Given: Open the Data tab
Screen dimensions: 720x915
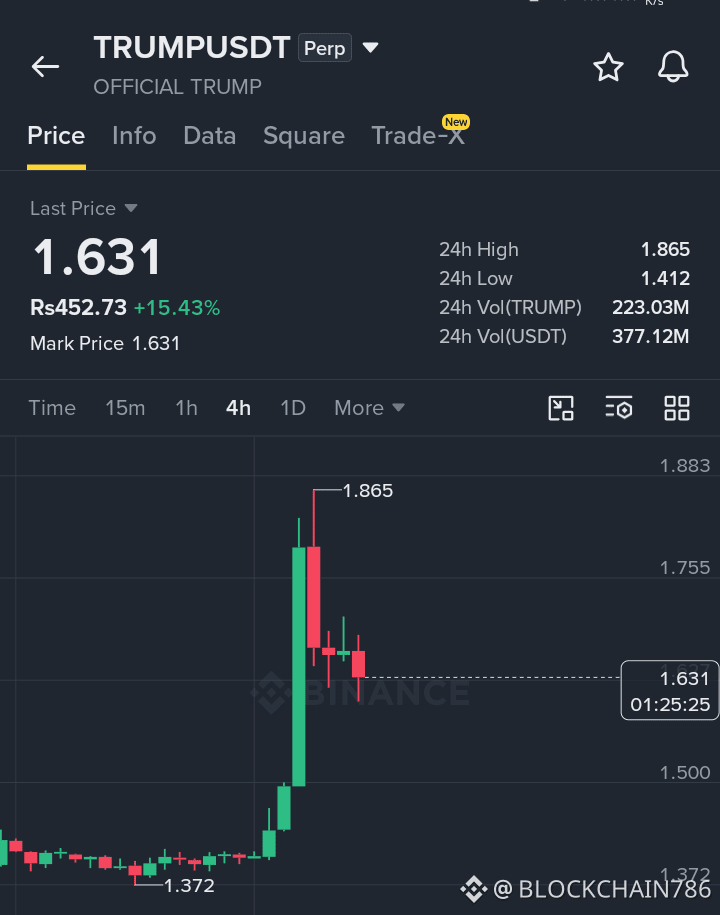Looking at the screenshot, I should 209,136.
